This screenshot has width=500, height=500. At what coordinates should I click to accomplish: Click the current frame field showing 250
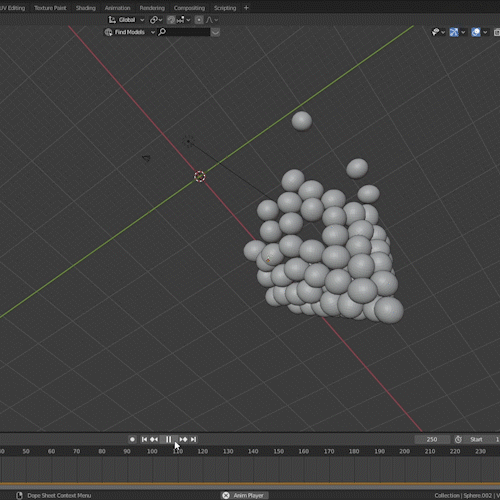[432, 439]
